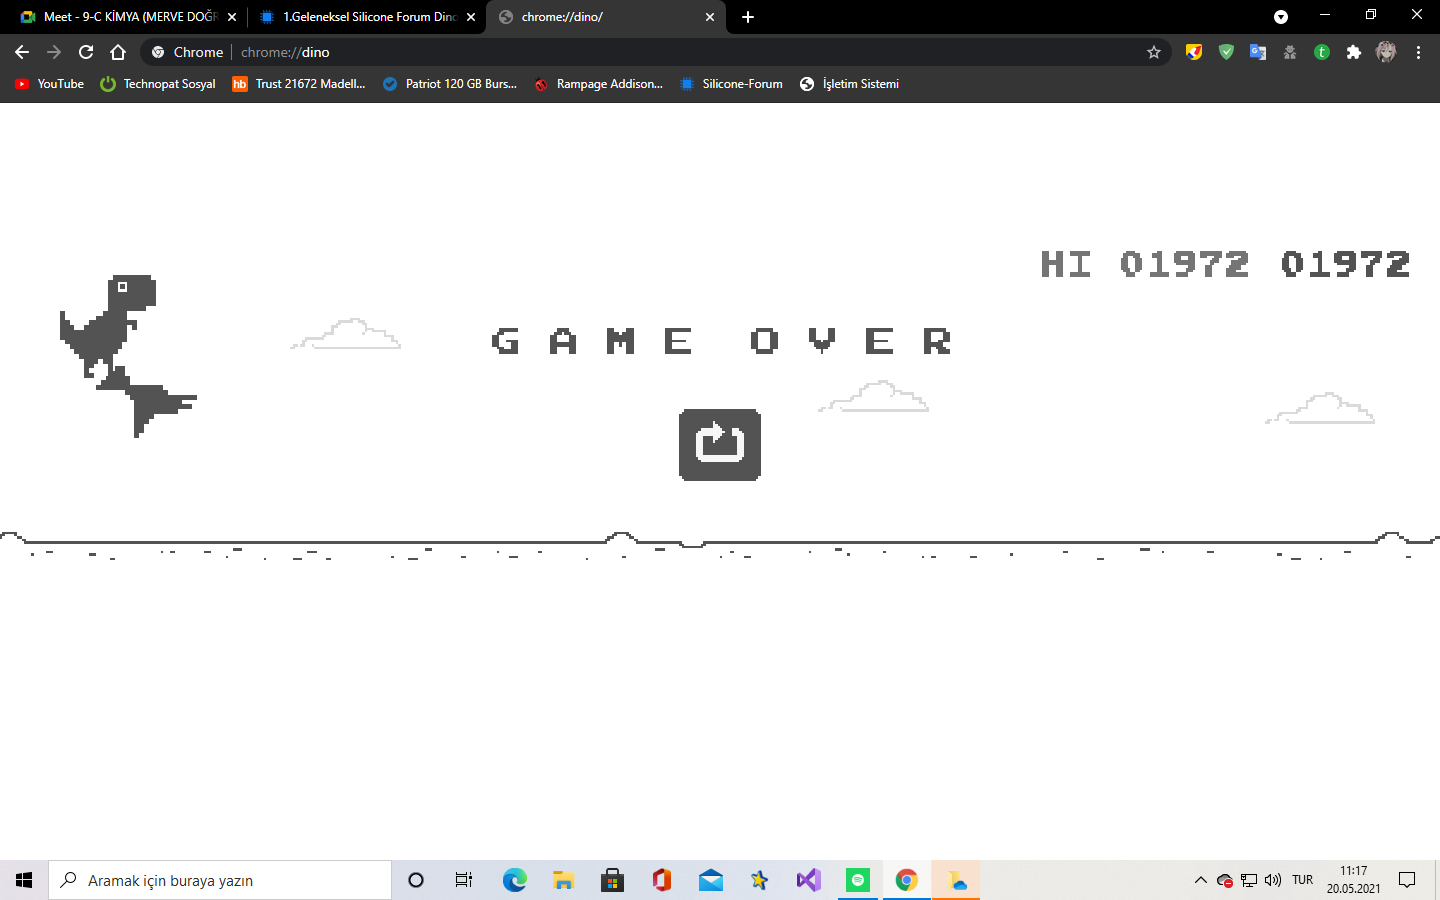Open the Chrome three-dot menu
This screenshot has width=1440, height=900.
pyautogui.click(x=1418, y=52)
